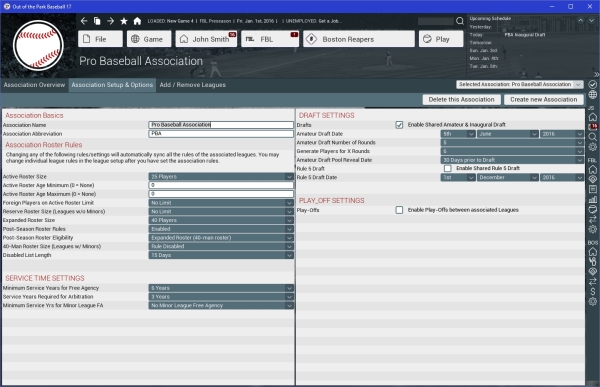Viewport: 600px width, 387px height.
Task: Open the Selected Association dropdown
Action: 519,84
